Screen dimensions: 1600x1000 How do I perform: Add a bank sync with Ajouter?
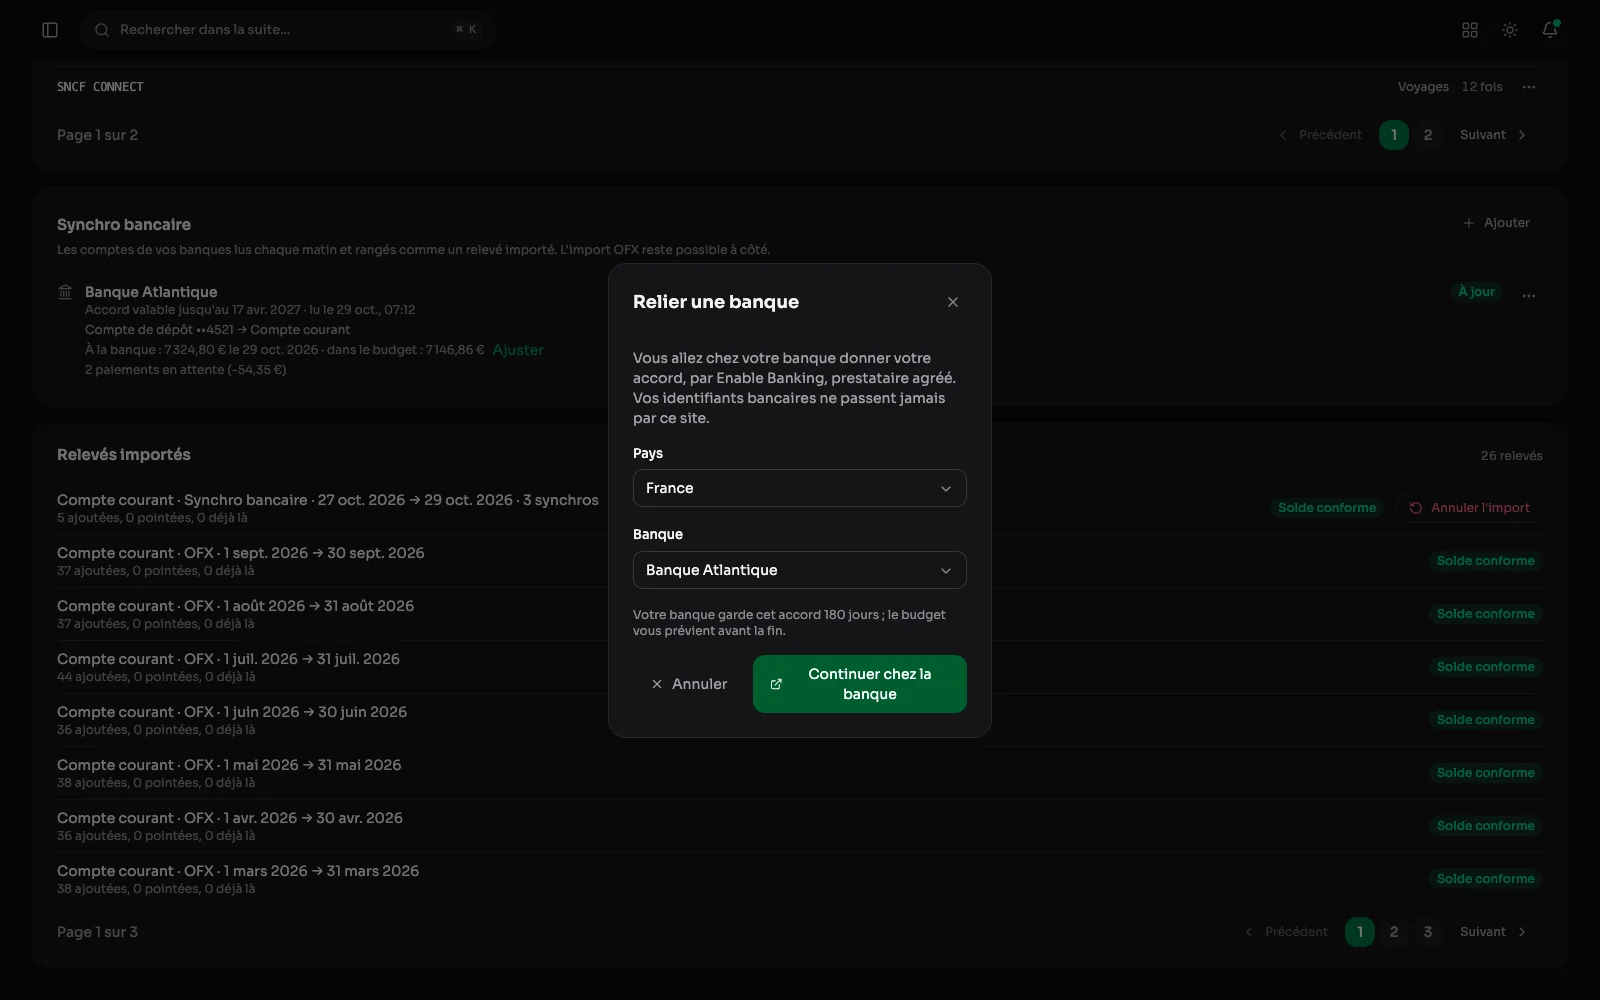pyautogui.click(x=1497, y=223)
